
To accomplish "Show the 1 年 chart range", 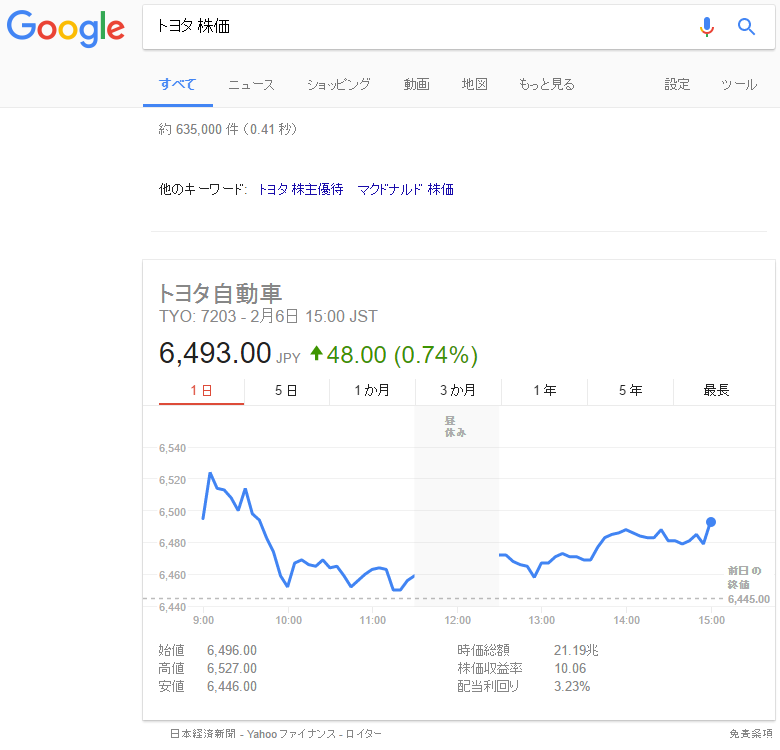I will click(x=545, y=390).
